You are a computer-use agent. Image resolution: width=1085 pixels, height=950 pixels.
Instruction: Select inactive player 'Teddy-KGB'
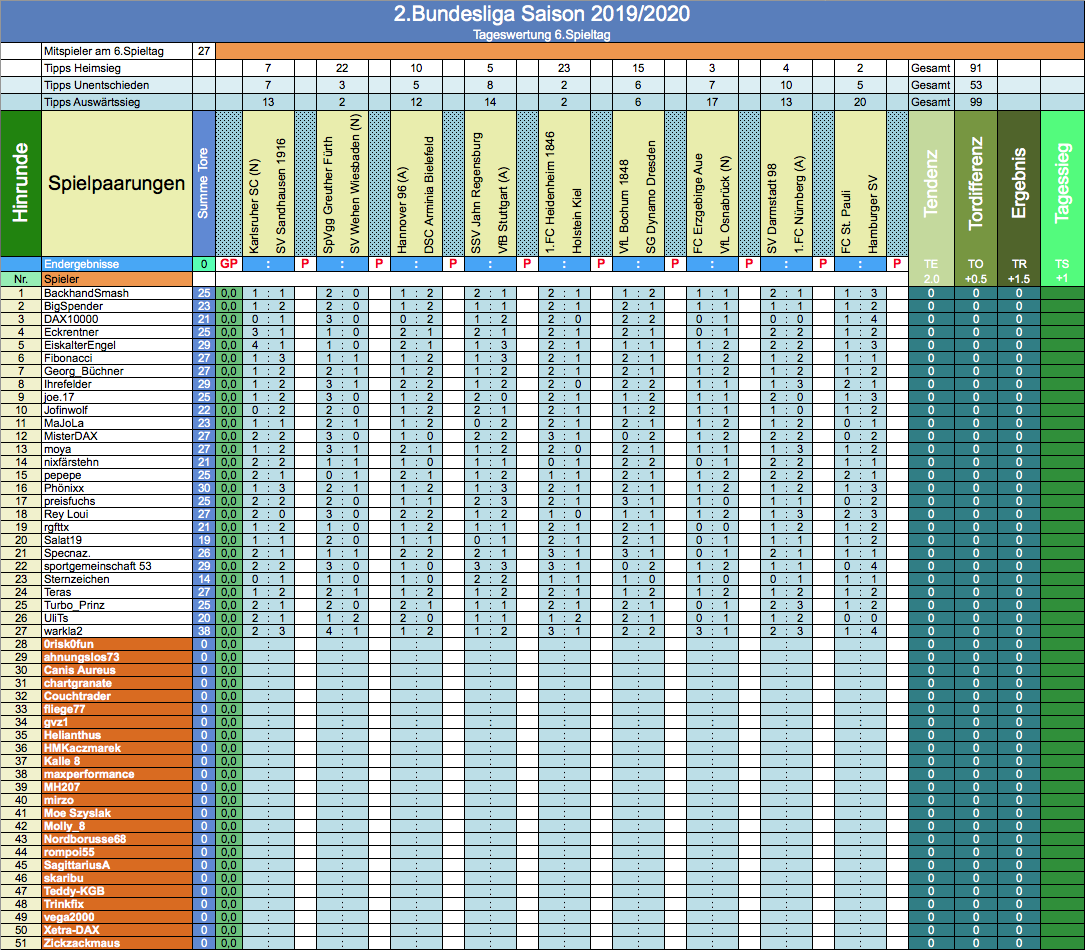pyautogui.click(x=117, y=891)
